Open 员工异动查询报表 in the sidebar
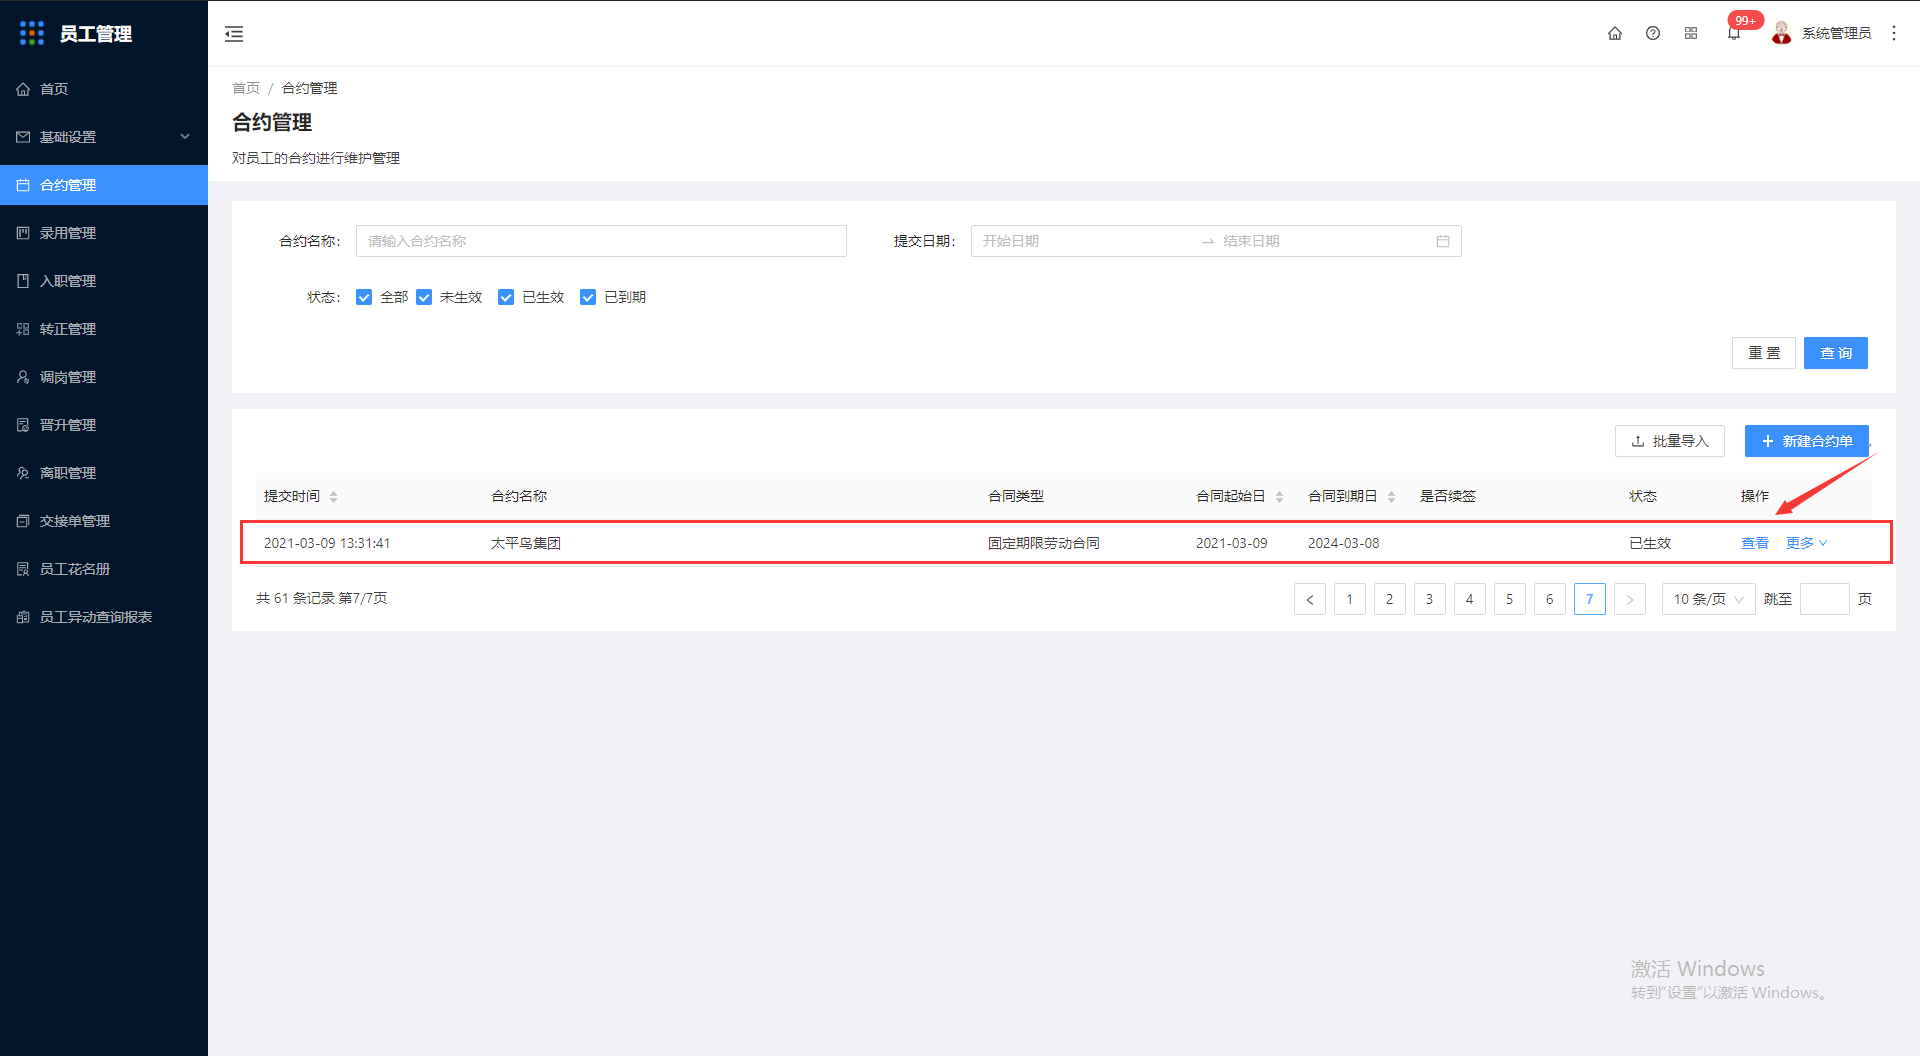This screenshot has height=1056, width=1920. point(104,617)
